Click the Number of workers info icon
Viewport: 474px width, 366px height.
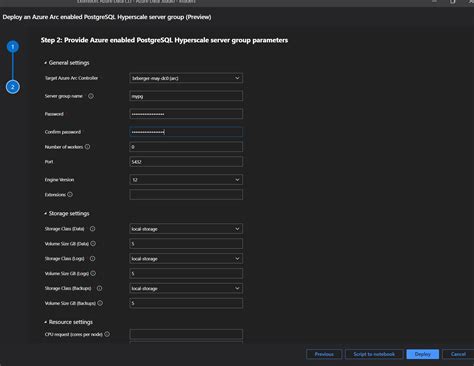point(87,147)
